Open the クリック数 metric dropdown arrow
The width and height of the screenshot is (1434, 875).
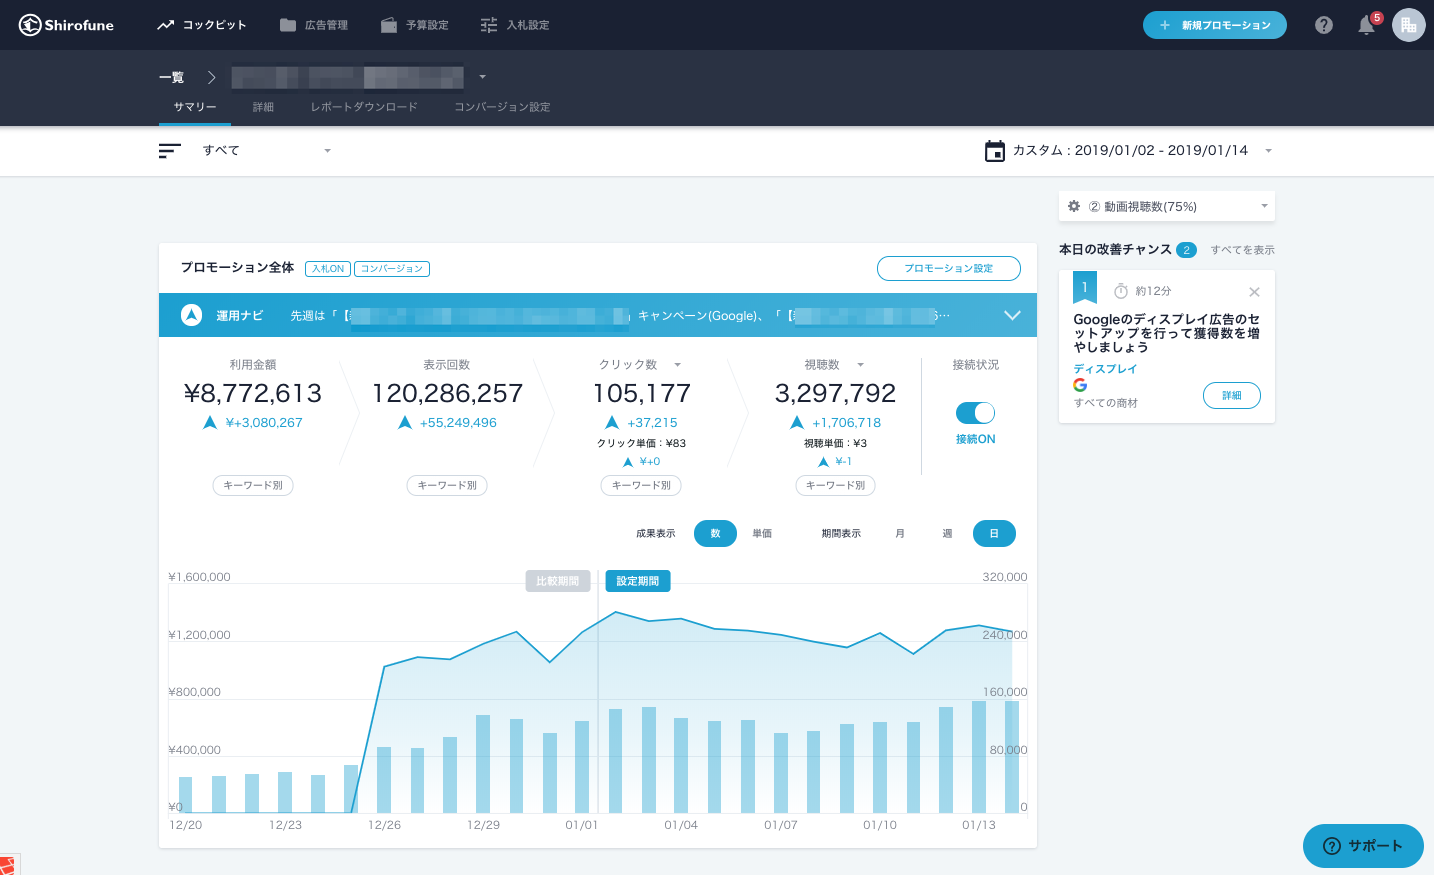(x=677, y=365)
